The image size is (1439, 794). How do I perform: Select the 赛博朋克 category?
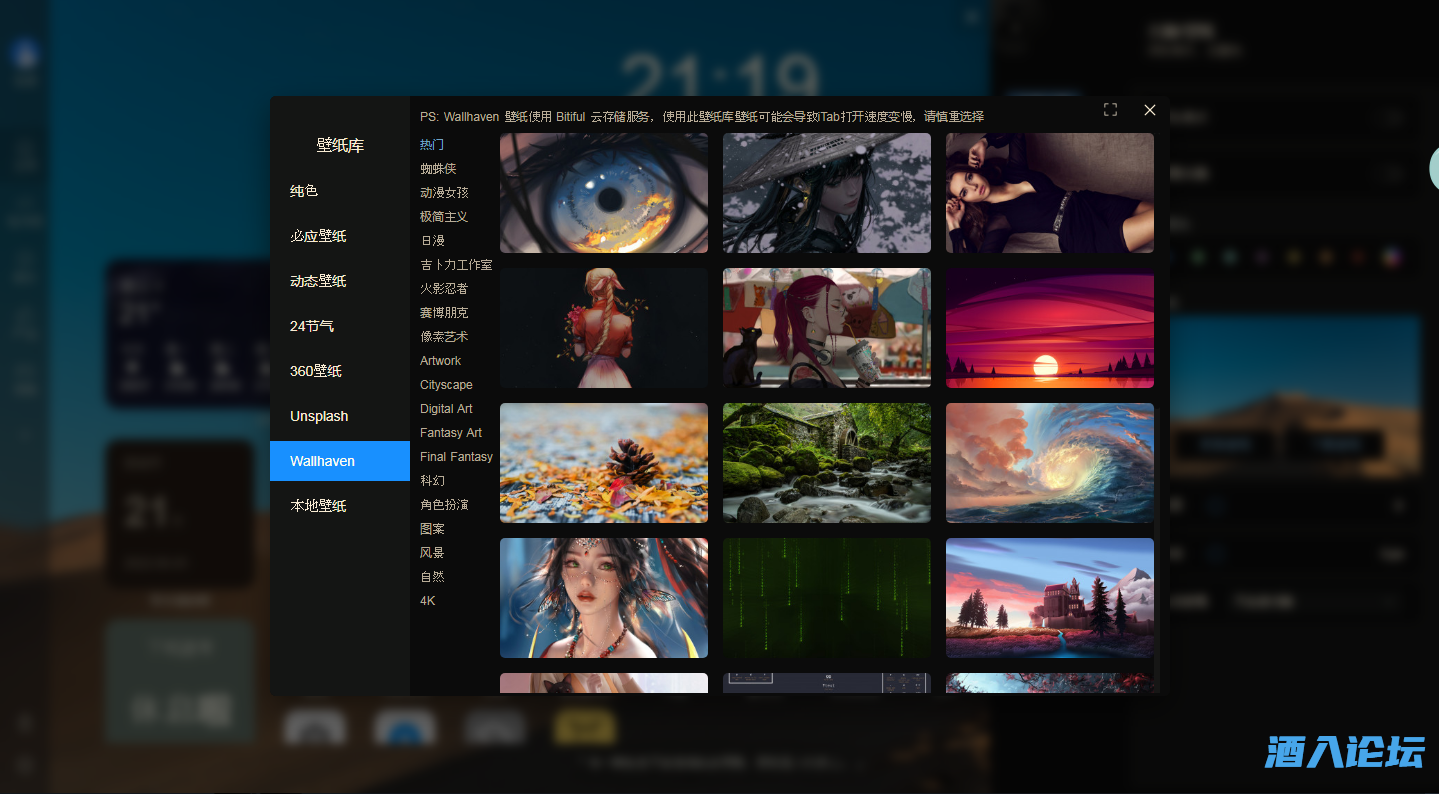coord(444,313)
